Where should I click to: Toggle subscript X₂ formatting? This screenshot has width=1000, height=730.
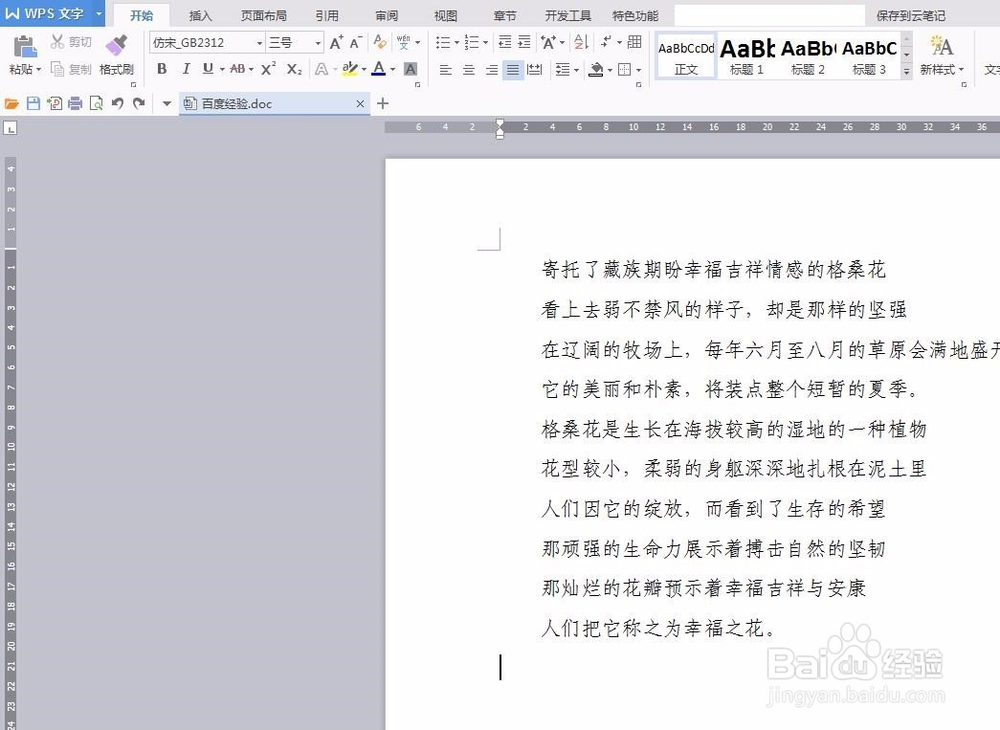[x=294, y=69]
